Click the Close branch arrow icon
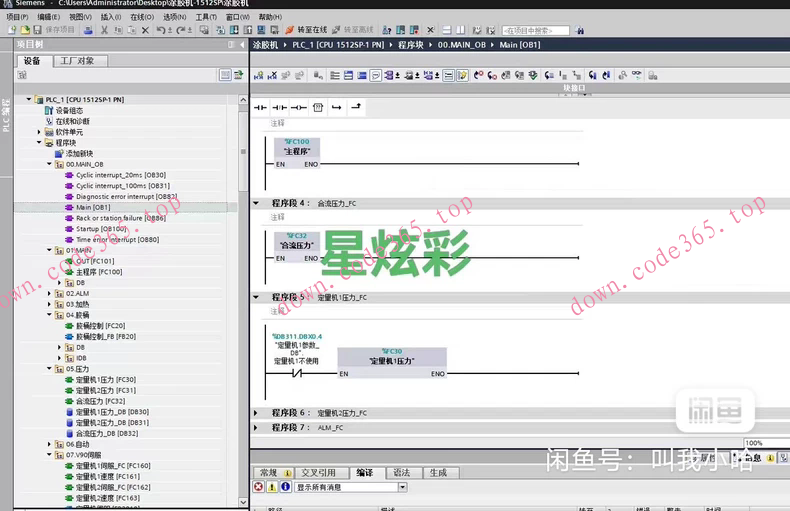The image size is (790, 511). tap(356, 107)
